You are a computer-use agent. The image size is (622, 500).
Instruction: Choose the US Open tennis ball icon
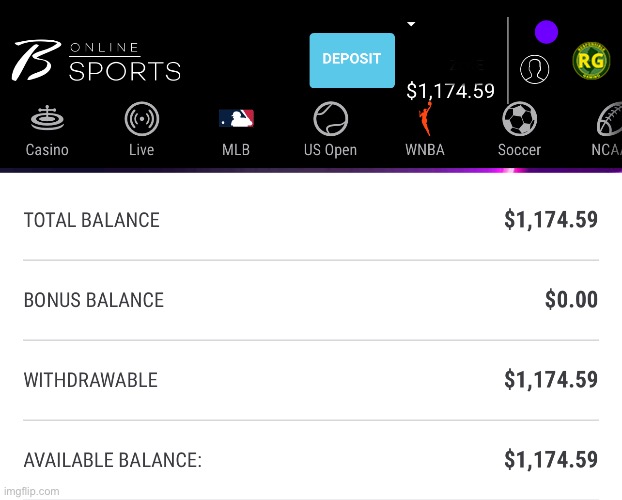[330, 120]
